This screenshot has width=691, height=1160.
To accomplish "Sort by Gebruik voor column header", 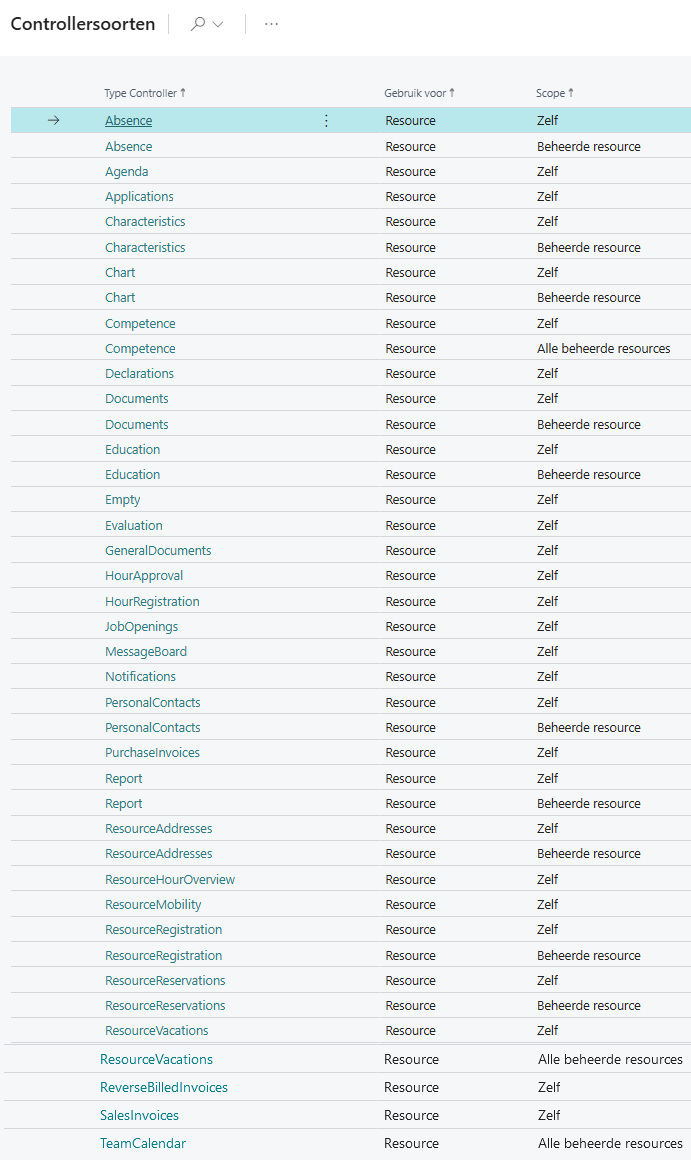I will pyautogui.click(x=419, y=93).
